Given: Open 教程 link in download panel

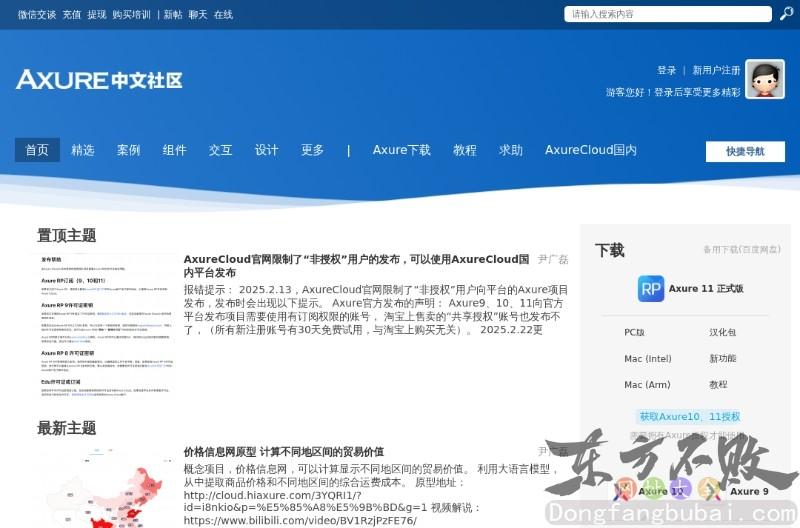Looking at the screenshot, I should point(718,385).
